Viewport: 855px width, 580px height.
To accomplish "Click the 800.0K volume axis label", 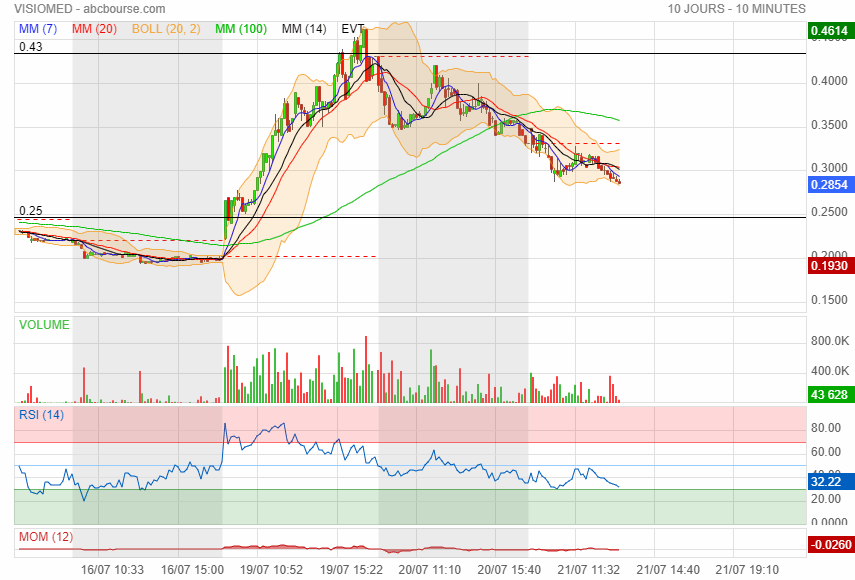I will pyautogui.click(x=830, y=341).
